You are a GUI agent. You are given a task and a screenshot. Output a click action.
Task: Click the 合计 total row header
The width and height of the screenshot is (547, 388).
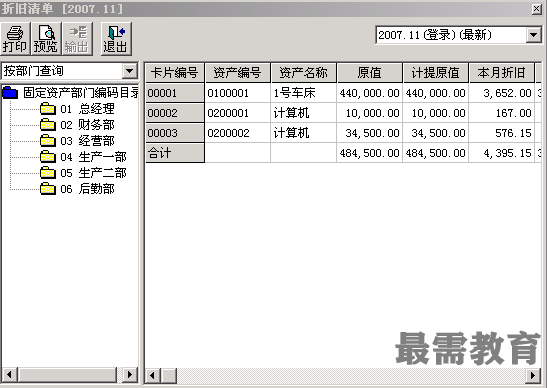[x=174, y=153]
